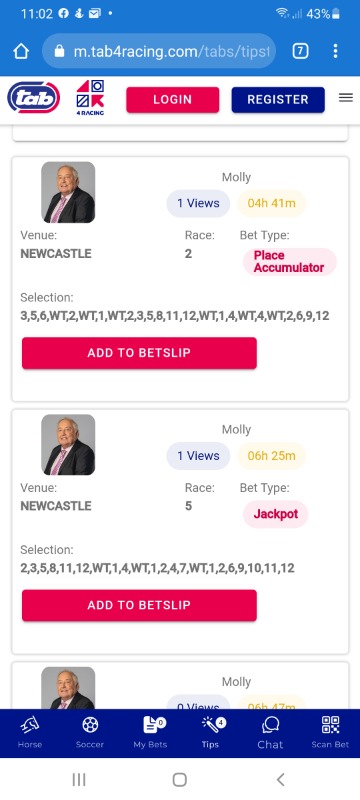Open the browser tab switcher showing 7
The image size is (360, 800).
pos(300,51)
